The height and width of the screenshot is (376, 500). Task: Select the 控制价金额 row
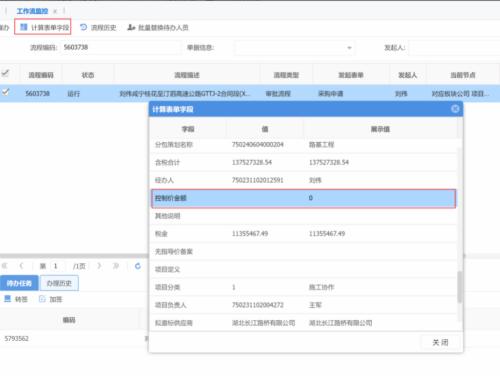pos(303,198)
